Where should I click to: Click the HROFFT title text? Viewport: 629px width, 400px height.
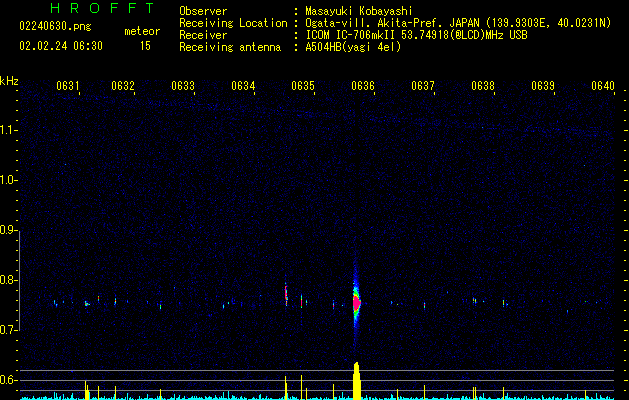pos(102,8)
